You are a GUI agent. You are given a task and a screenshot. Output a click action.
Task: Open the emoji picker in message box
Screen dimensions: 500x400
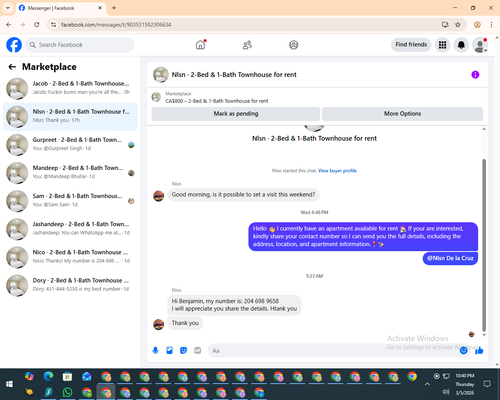click(463, 350)
